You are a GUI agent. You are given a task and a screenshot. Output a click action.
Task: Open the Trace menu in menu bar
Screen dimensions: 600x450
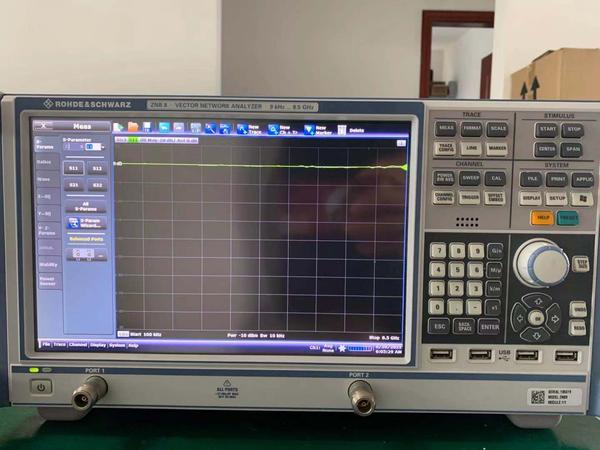[61, 344]
